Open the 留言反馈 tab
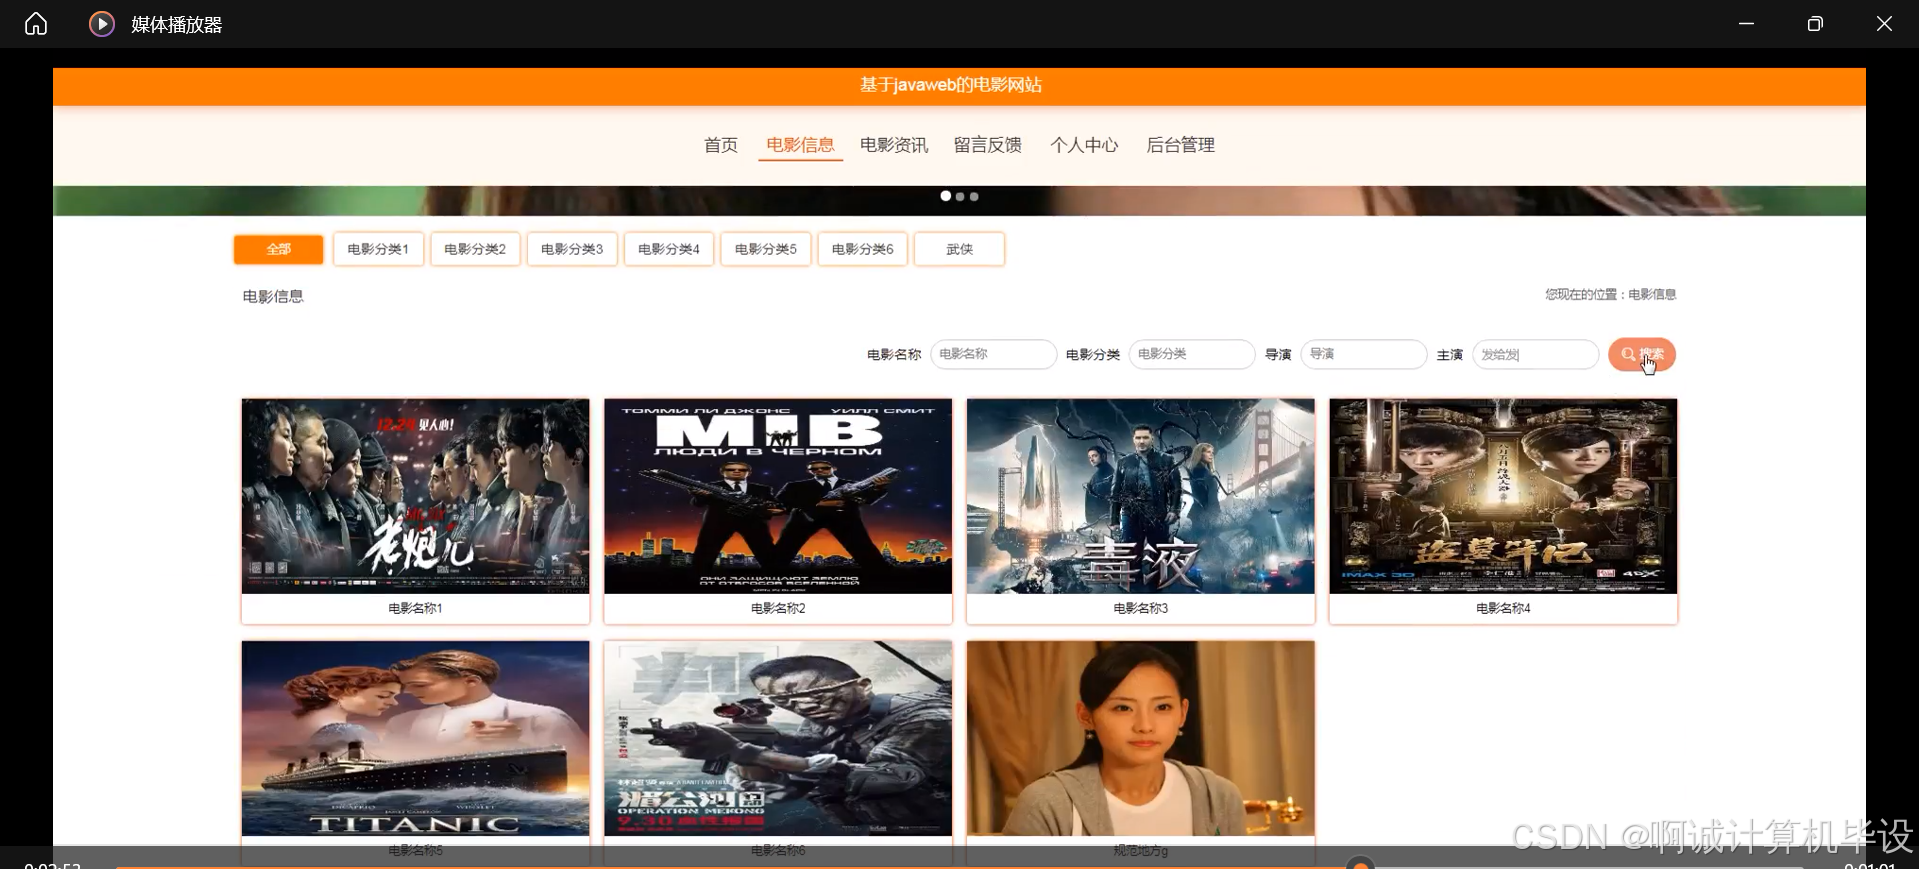 (x=988, y=145)
